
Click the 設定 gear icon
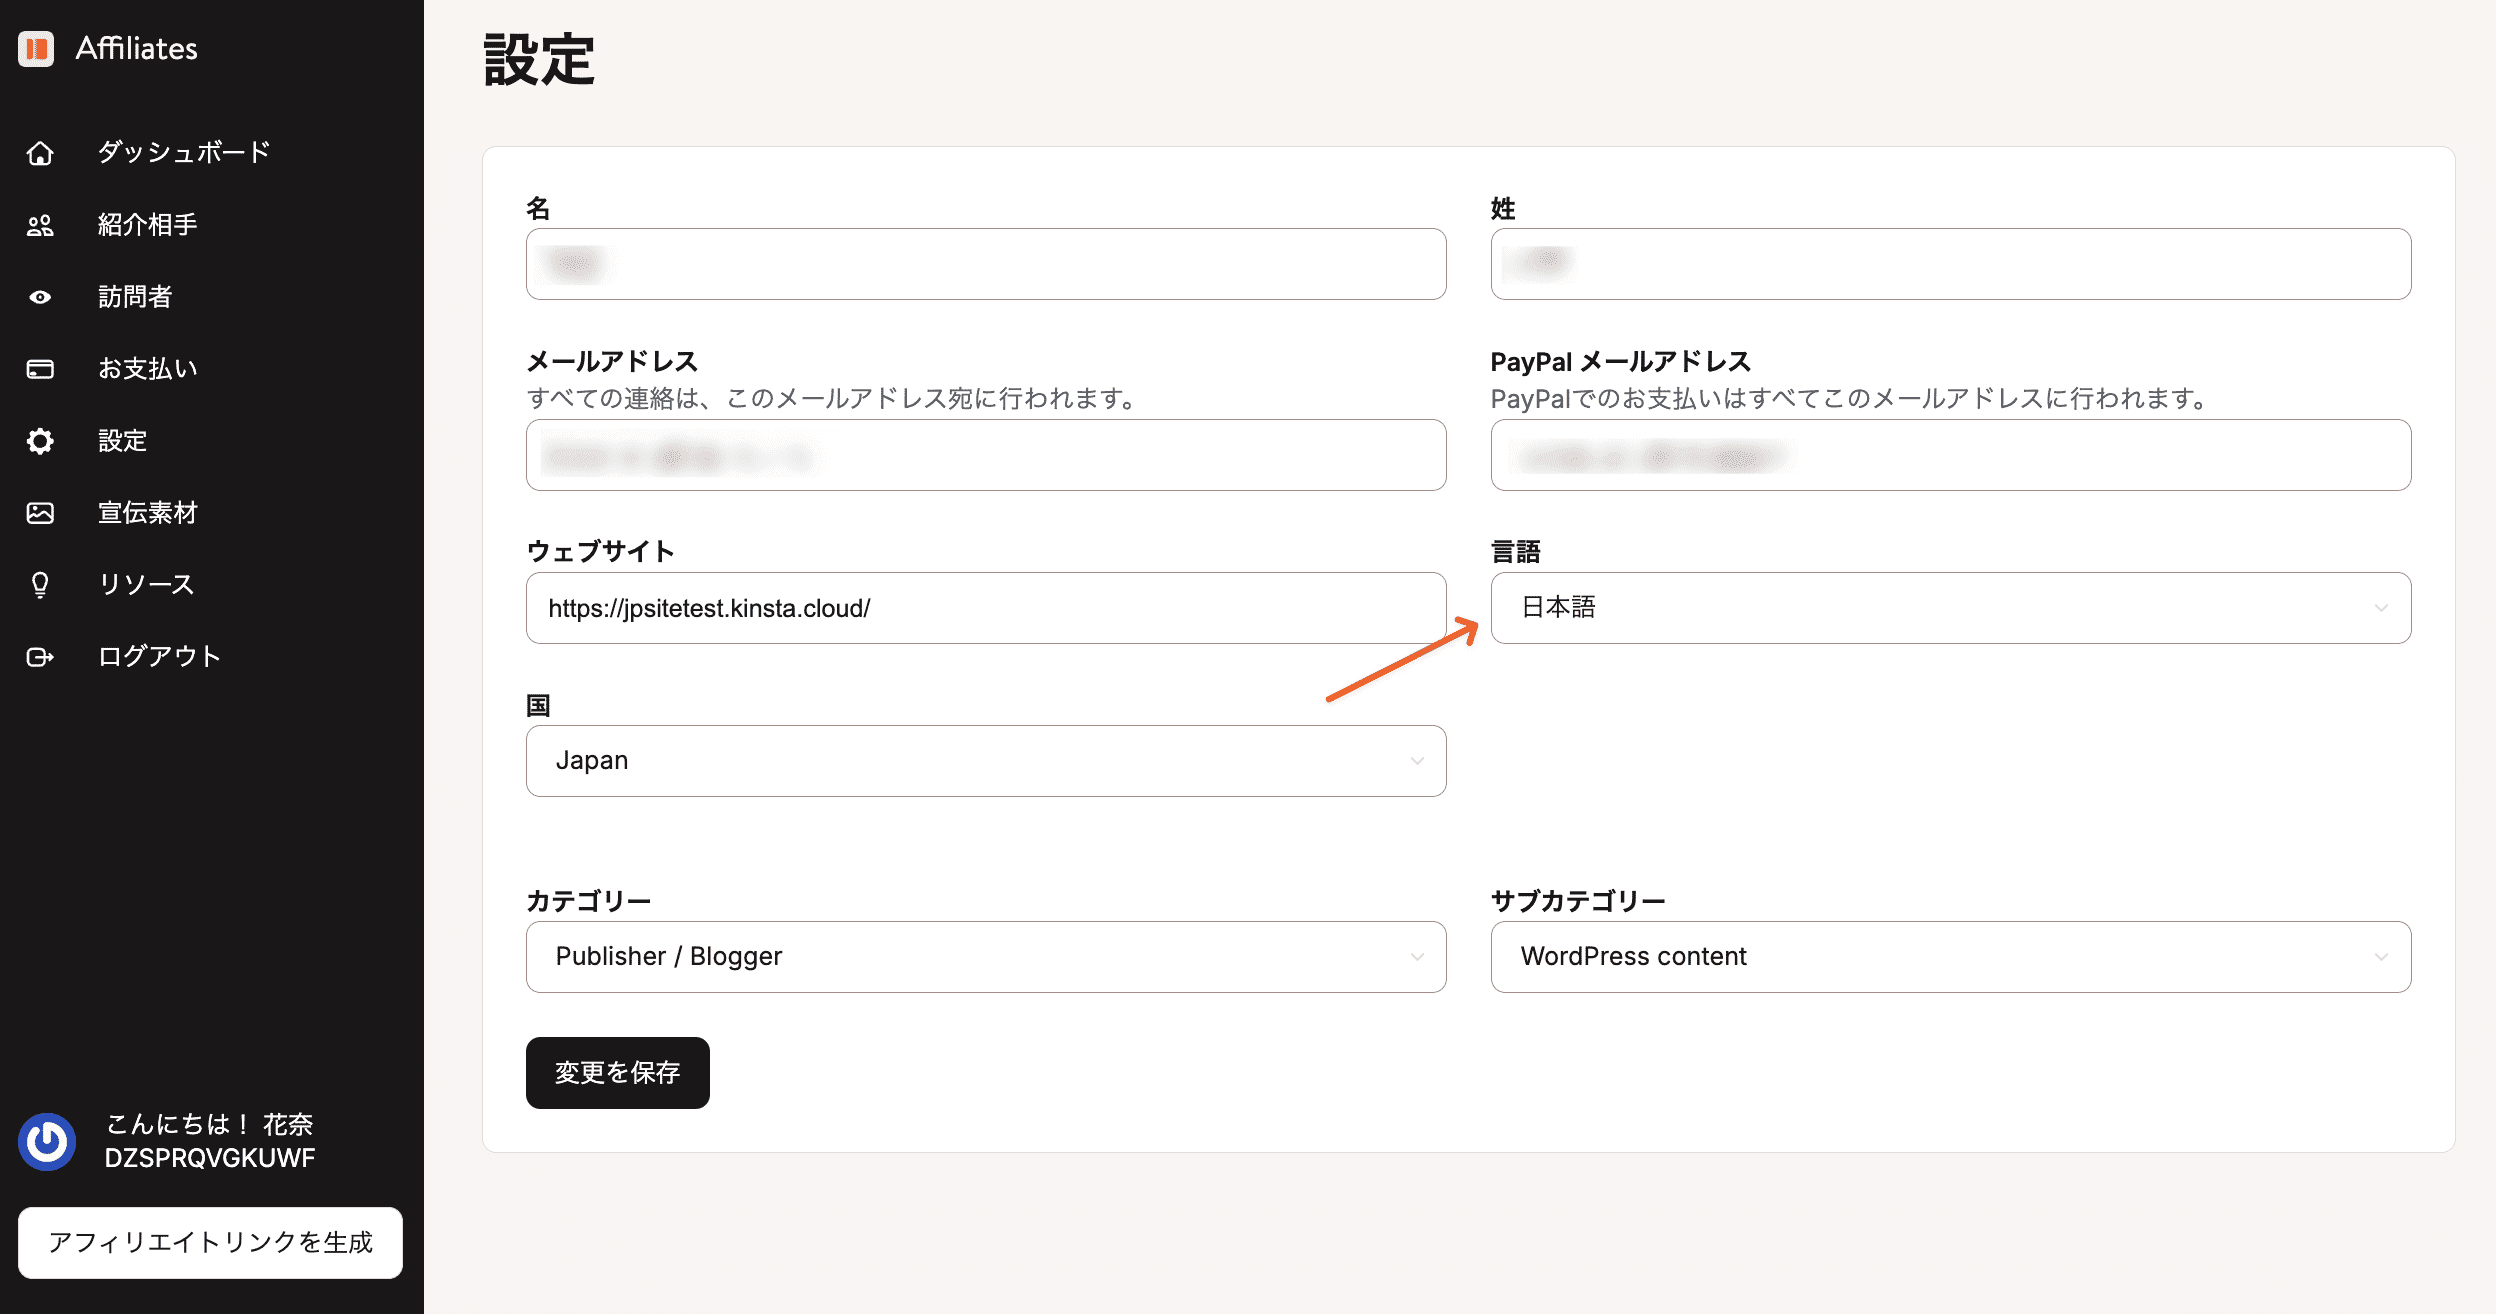pos(40,441)
